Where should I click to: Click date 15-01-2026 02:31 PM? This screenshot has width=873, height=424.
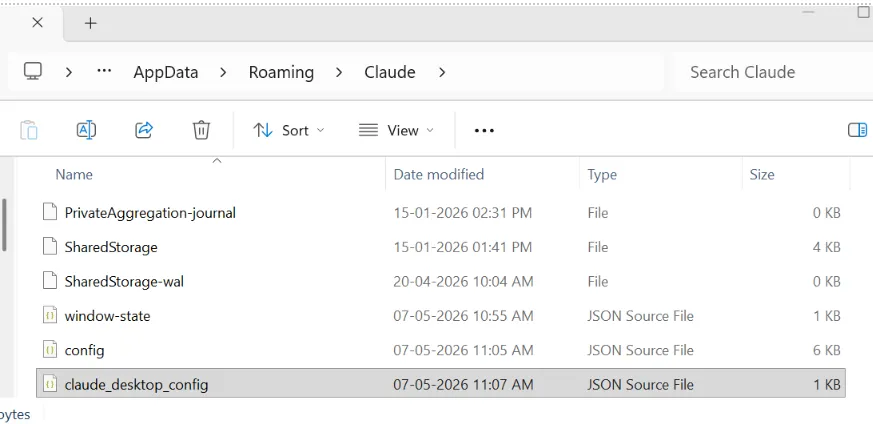pyautogui.click(x=463, y=213)
